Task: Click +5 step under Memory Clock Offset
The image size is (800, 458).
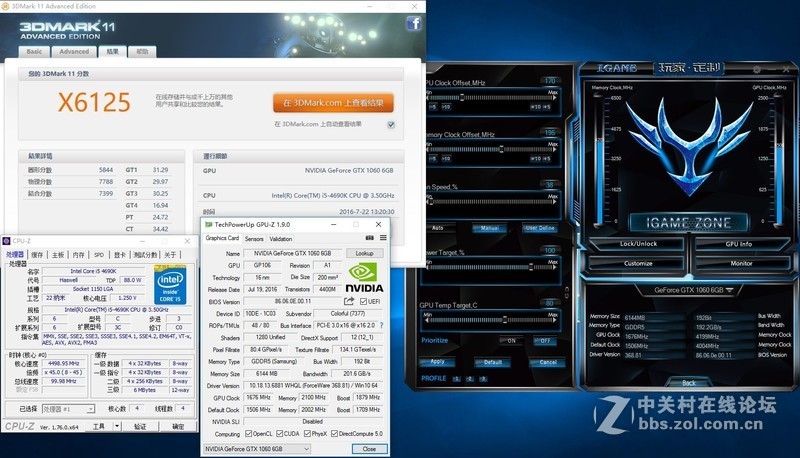Action: click(x=546, y=159)
